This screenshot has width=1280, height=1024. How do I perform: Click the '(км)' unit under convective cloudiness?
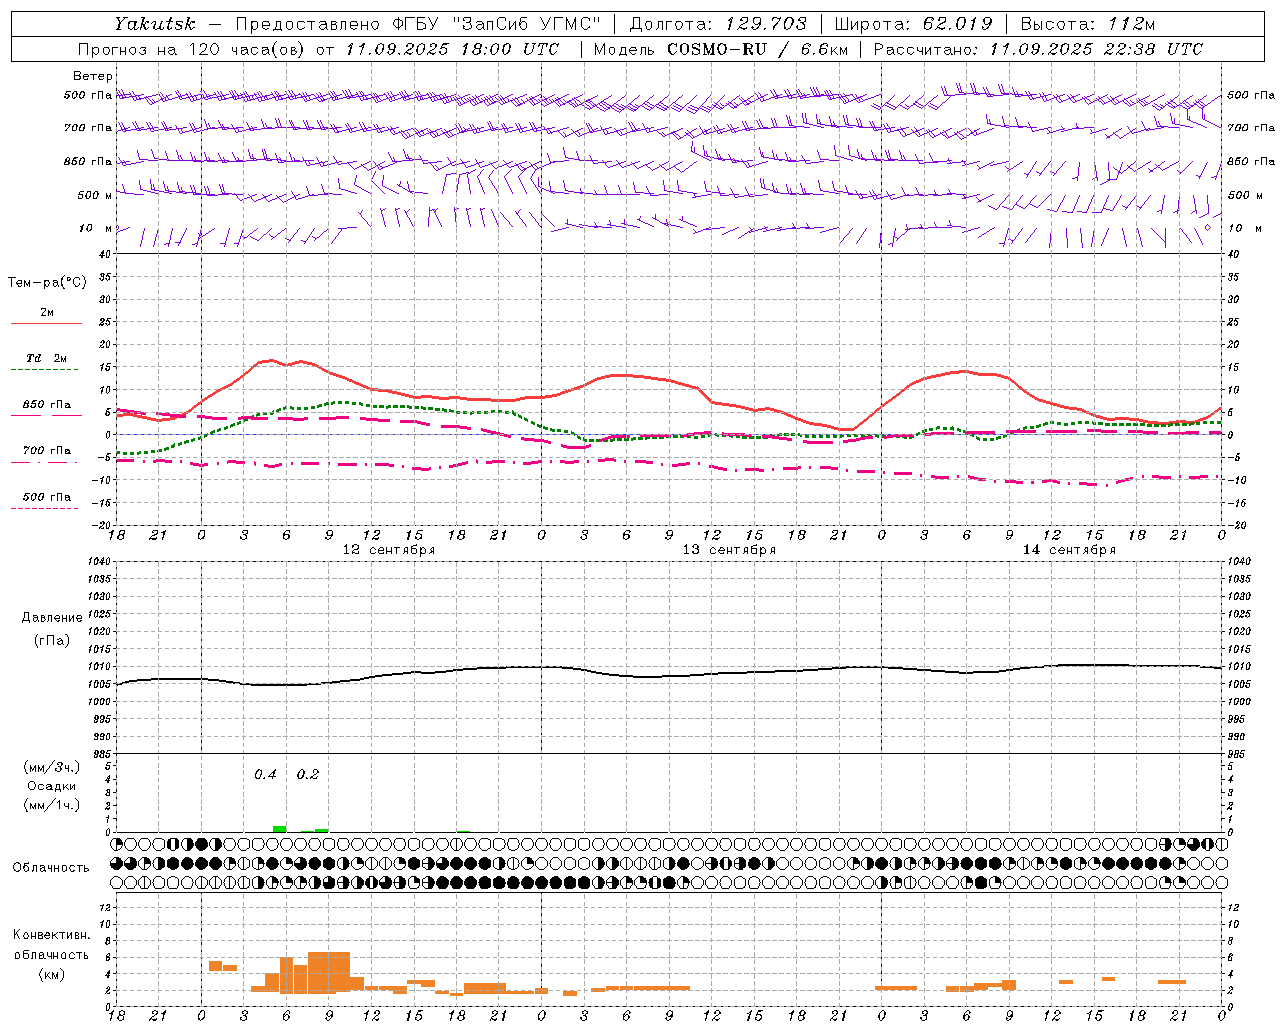point(52,974)
